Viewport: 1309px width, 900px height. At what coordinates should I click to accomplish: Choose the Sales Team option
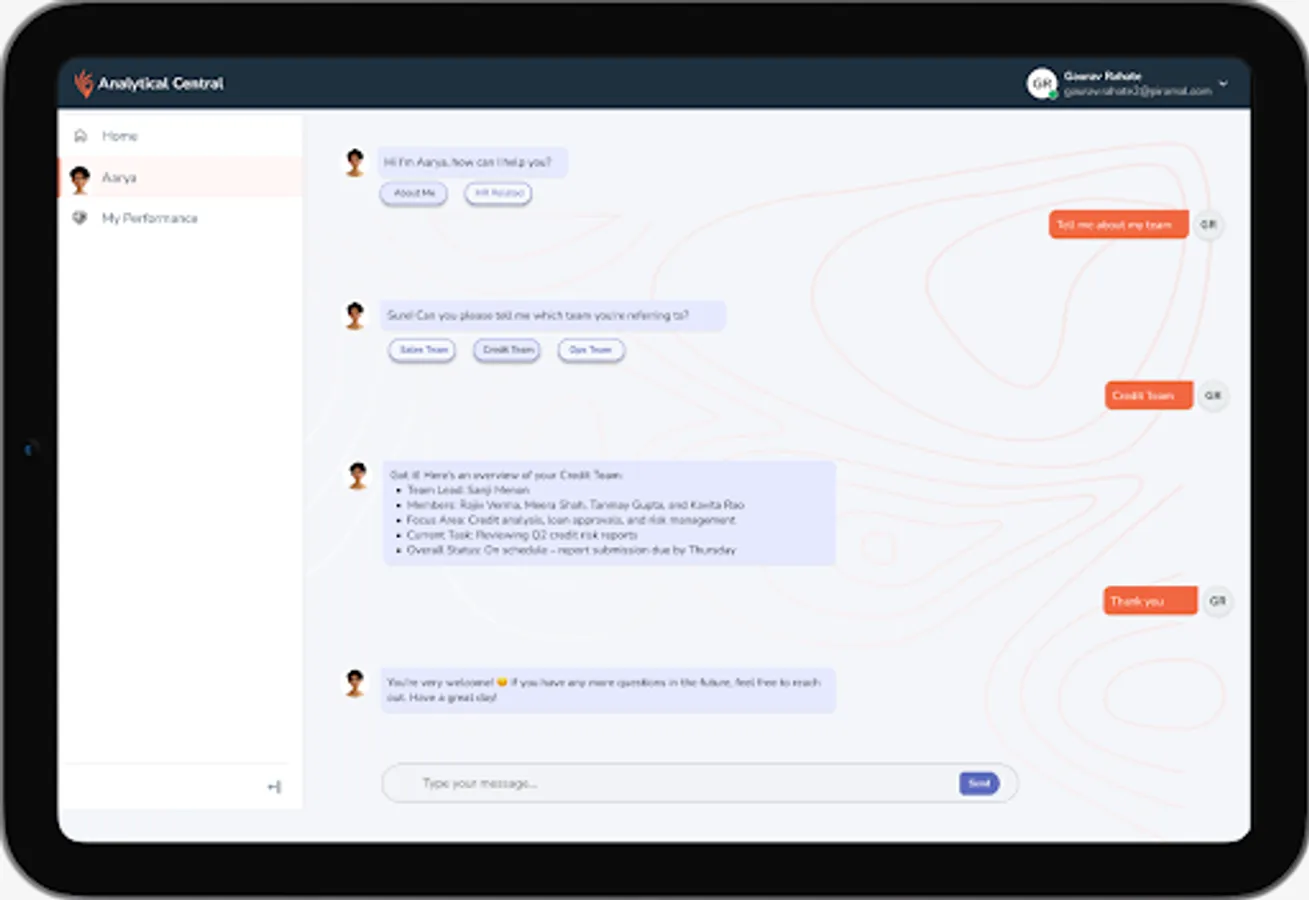(421, 351)
